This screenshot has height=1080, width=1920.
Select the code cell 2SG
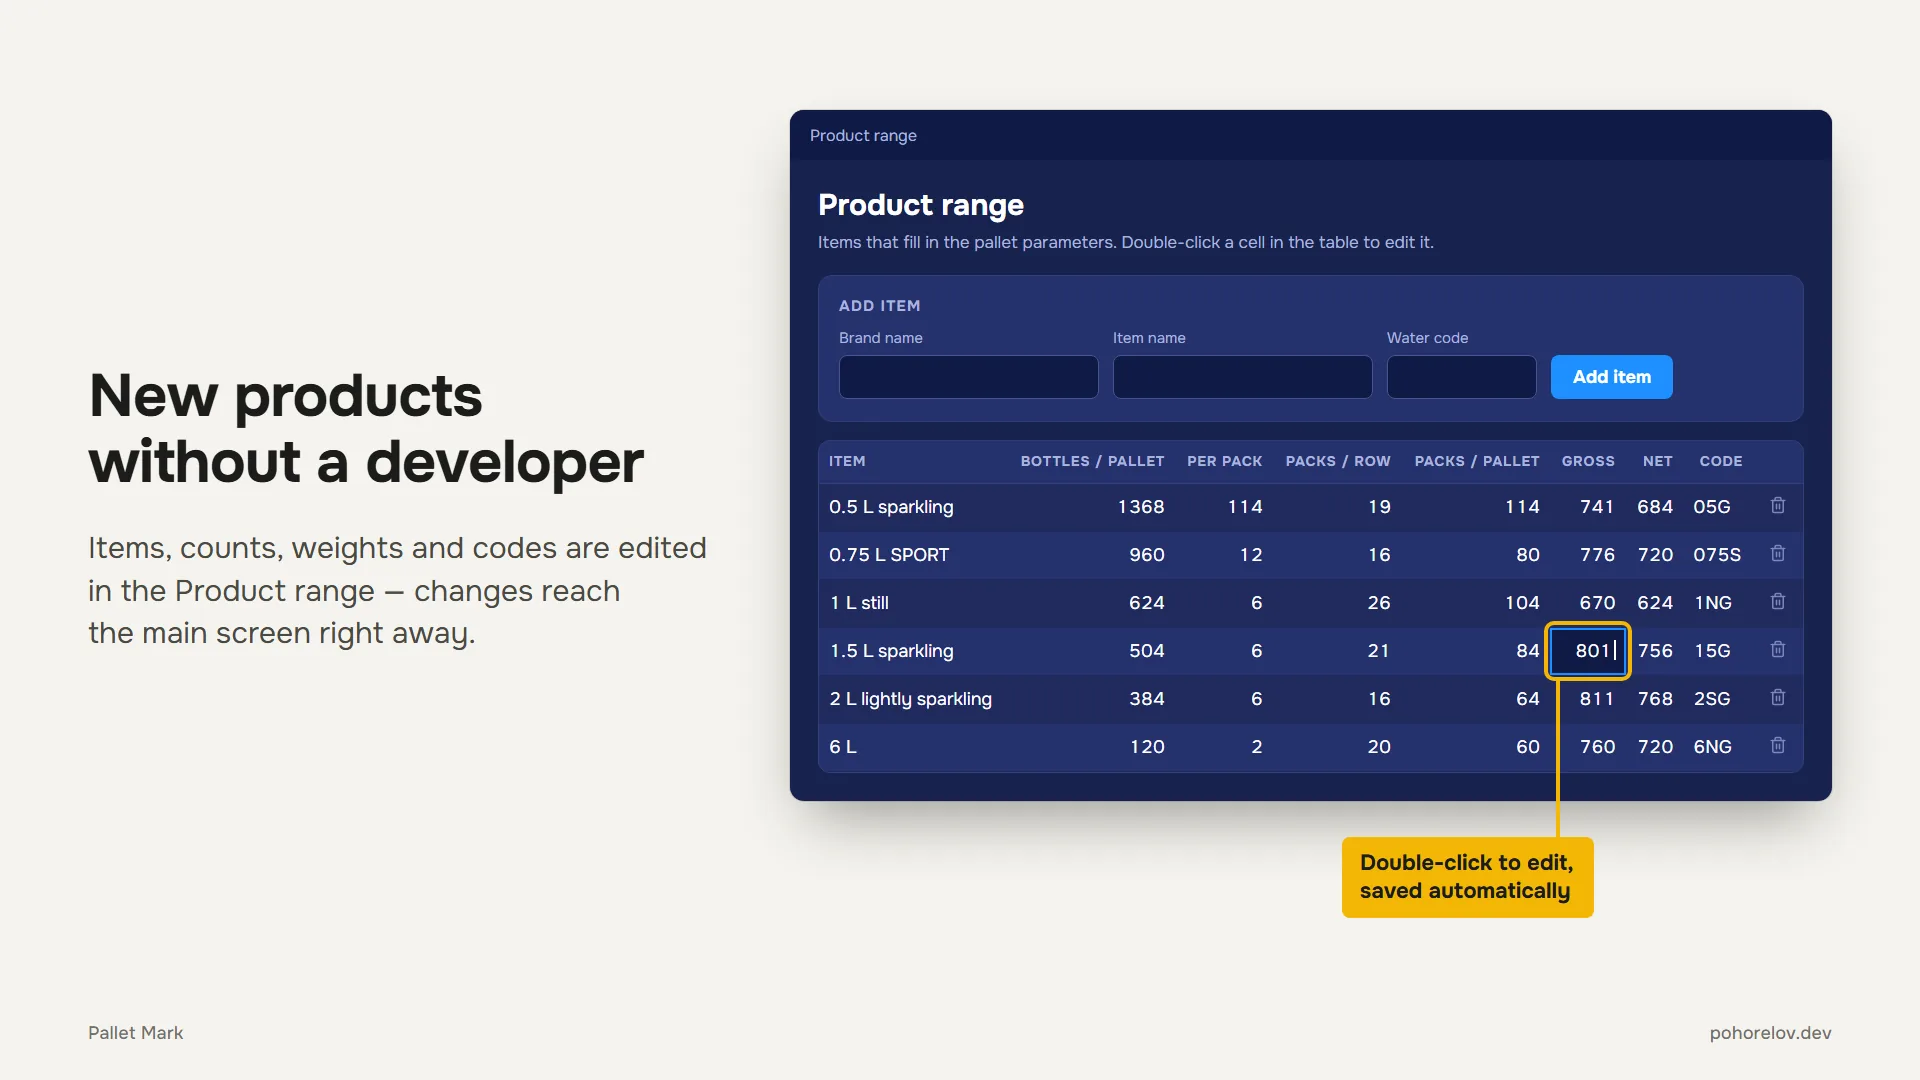[x=1712, y=699]
